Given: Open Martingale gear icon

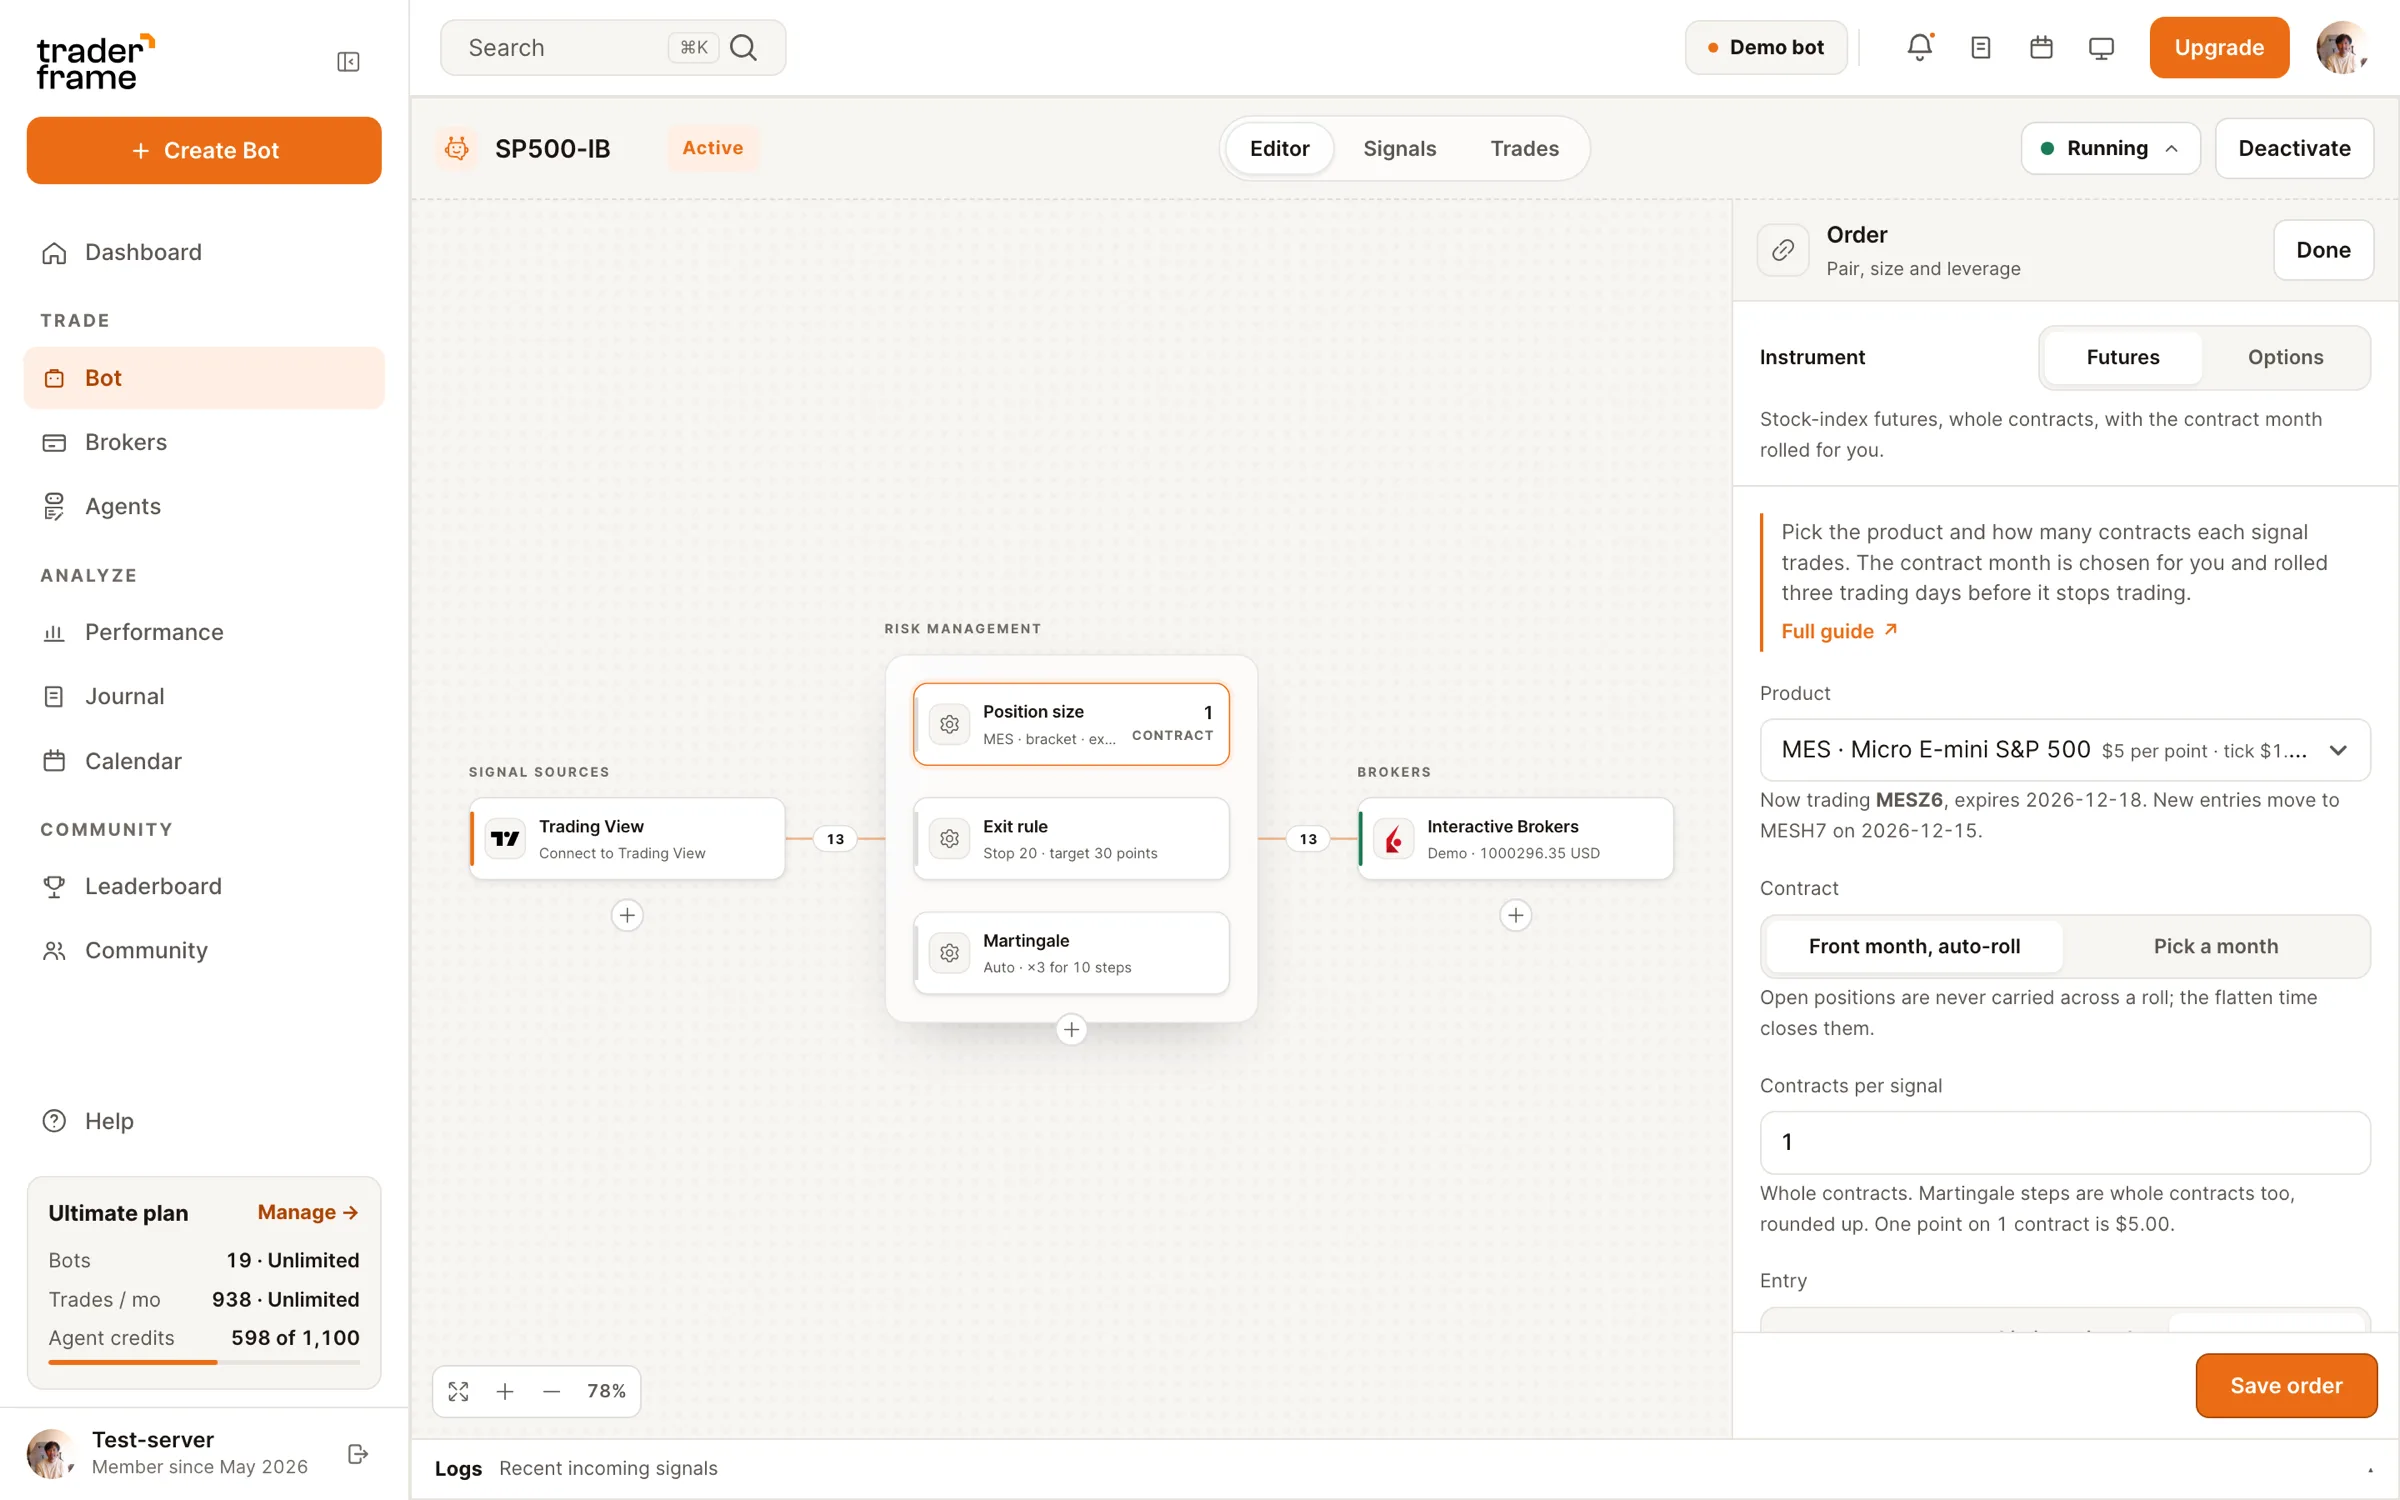Looking at the screenshot, I should pyautogui.click(x=949, y=953).
